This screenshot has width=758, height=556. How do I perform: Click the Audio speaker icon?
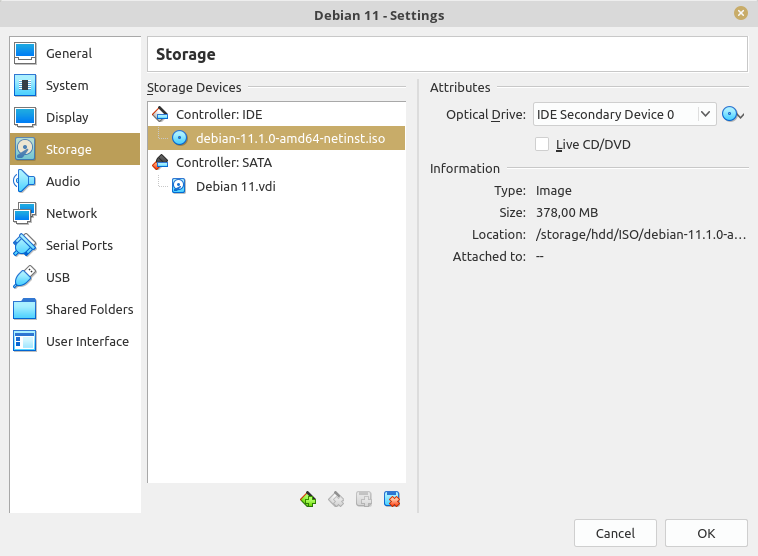tap(25, 181)
